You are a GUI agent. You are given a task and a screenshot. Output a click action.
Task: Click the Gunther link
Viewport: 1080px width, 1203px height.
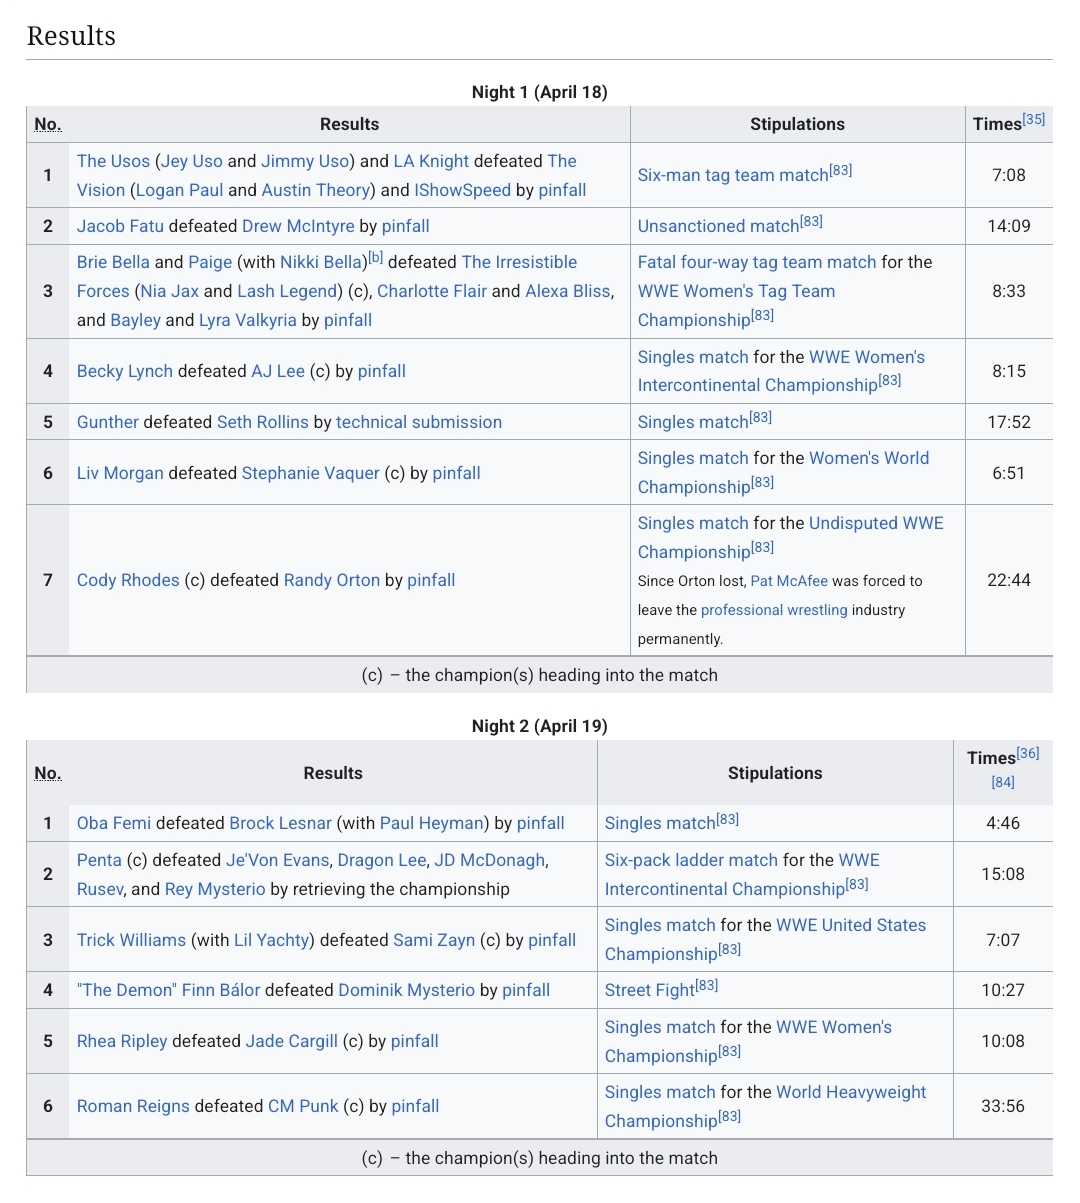[108, 422]
